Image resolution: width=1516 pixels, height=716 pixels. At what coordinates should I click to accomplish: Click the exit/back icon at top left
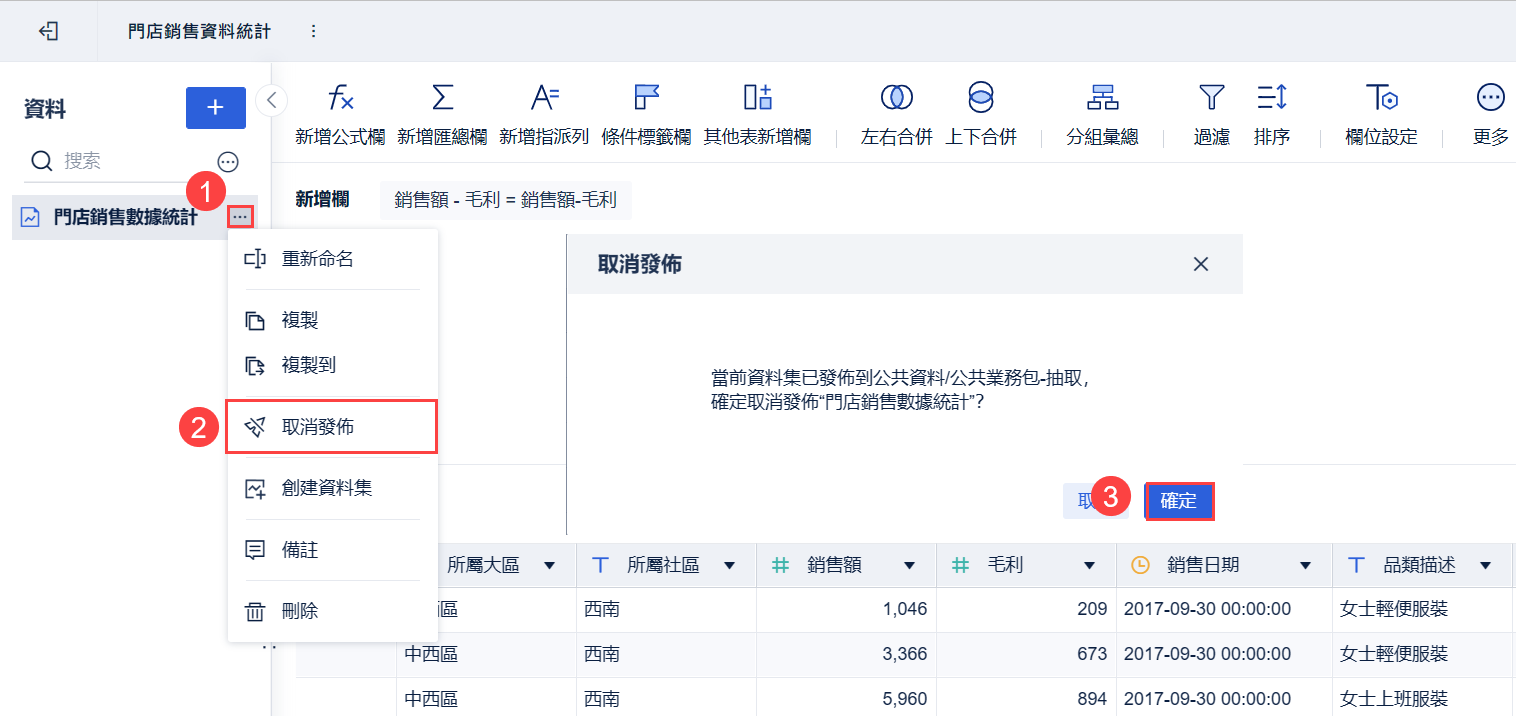coord(48,31)
